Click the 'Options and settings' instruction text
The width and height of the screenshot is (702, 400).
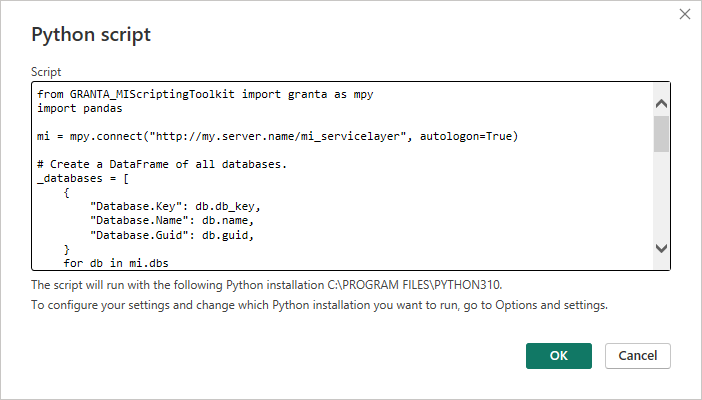point(319,305)
